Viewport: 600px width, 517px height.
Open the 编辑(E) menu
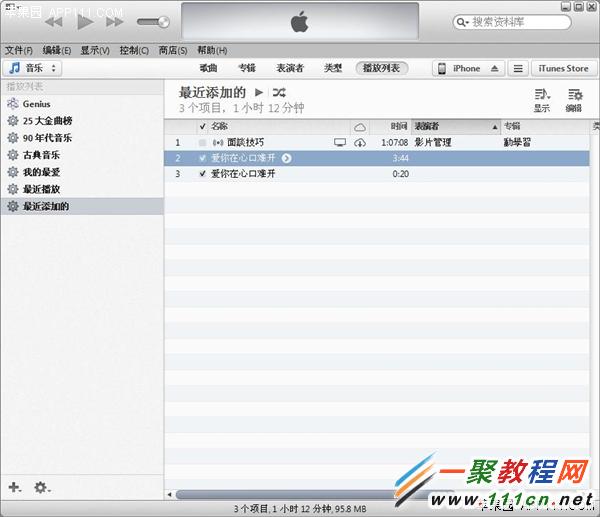[x=57, y=50]
